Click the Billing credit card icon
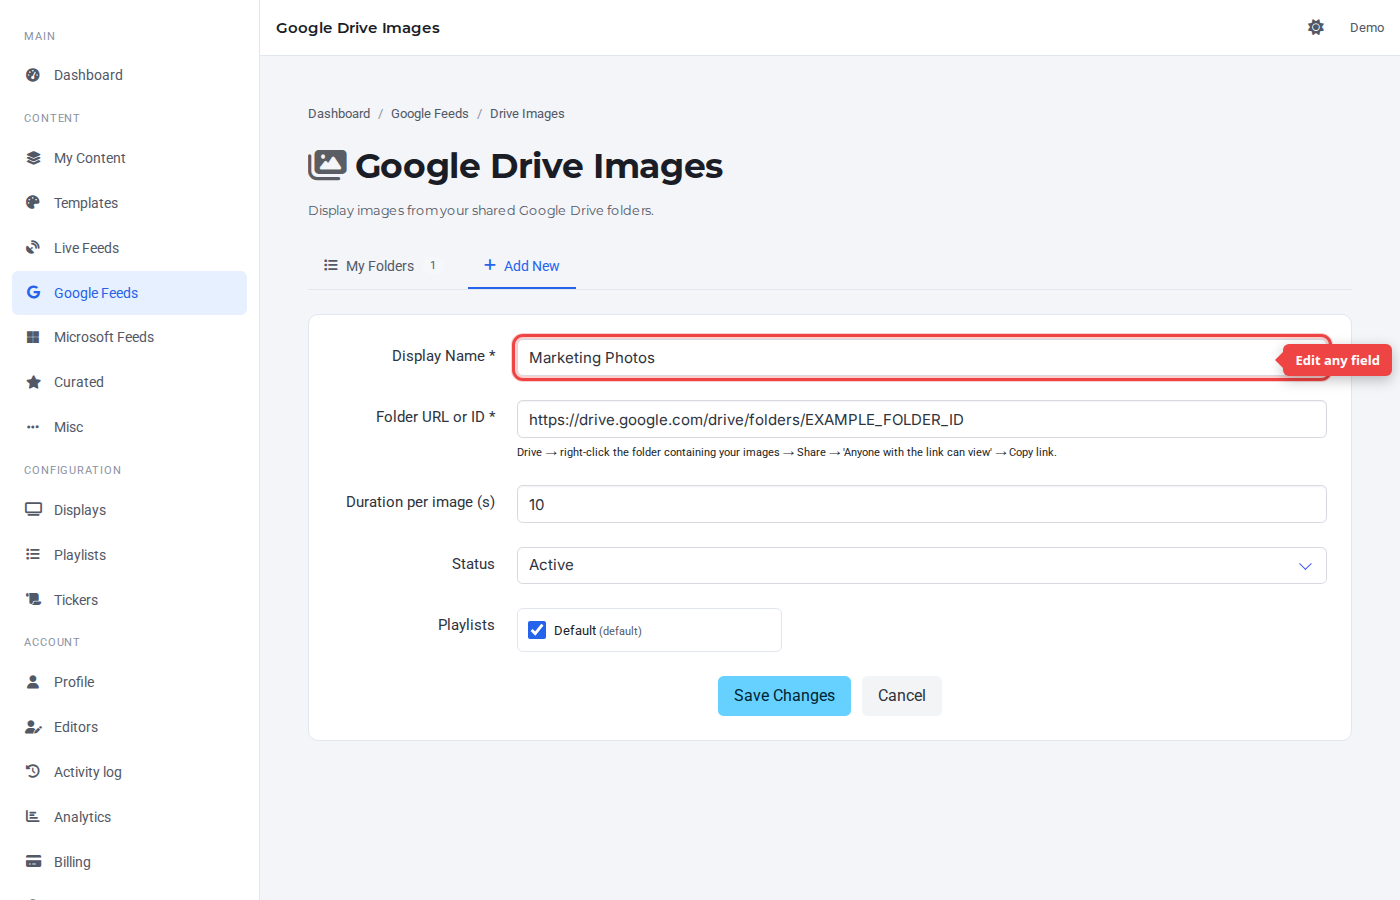Image resolution: width=1400 pixels, height=900 pixels. (x=33, y=862)
